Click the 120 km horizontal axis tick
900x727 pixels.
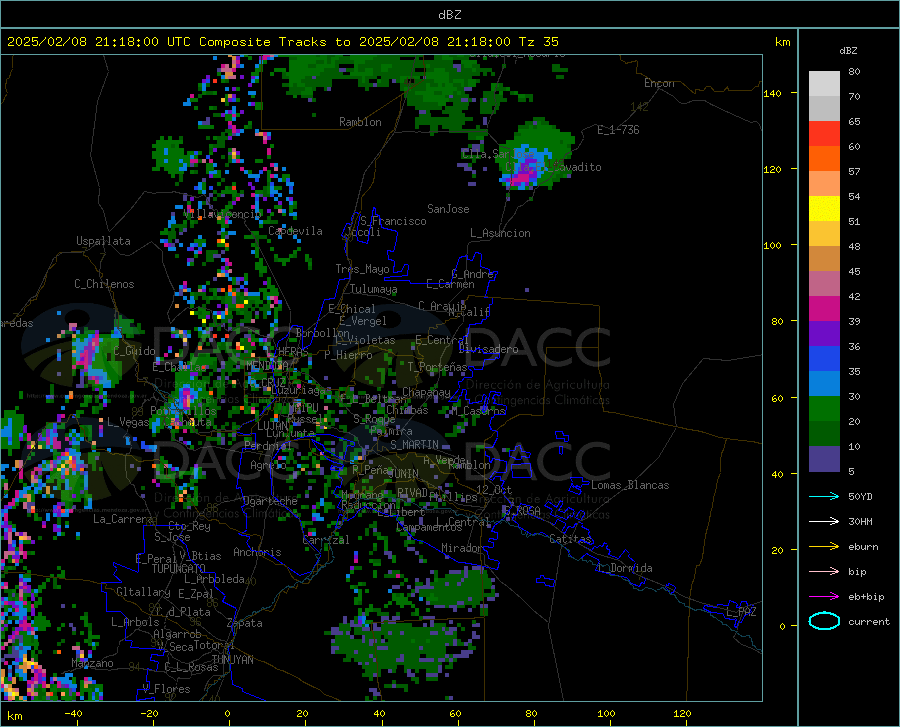(682, 714)
